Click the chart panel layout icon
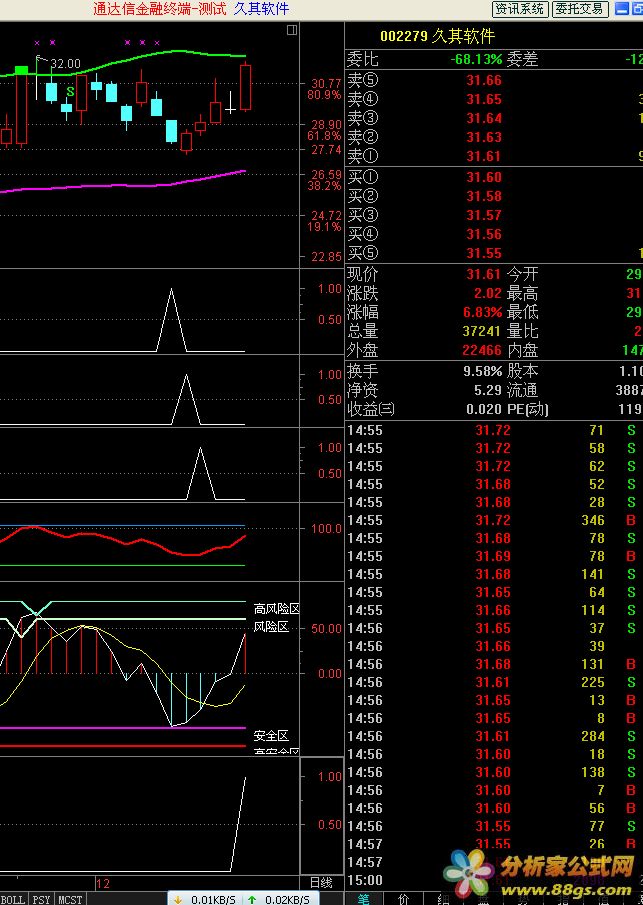Viewport: 643px width, 905px height. tap(292, 29)
